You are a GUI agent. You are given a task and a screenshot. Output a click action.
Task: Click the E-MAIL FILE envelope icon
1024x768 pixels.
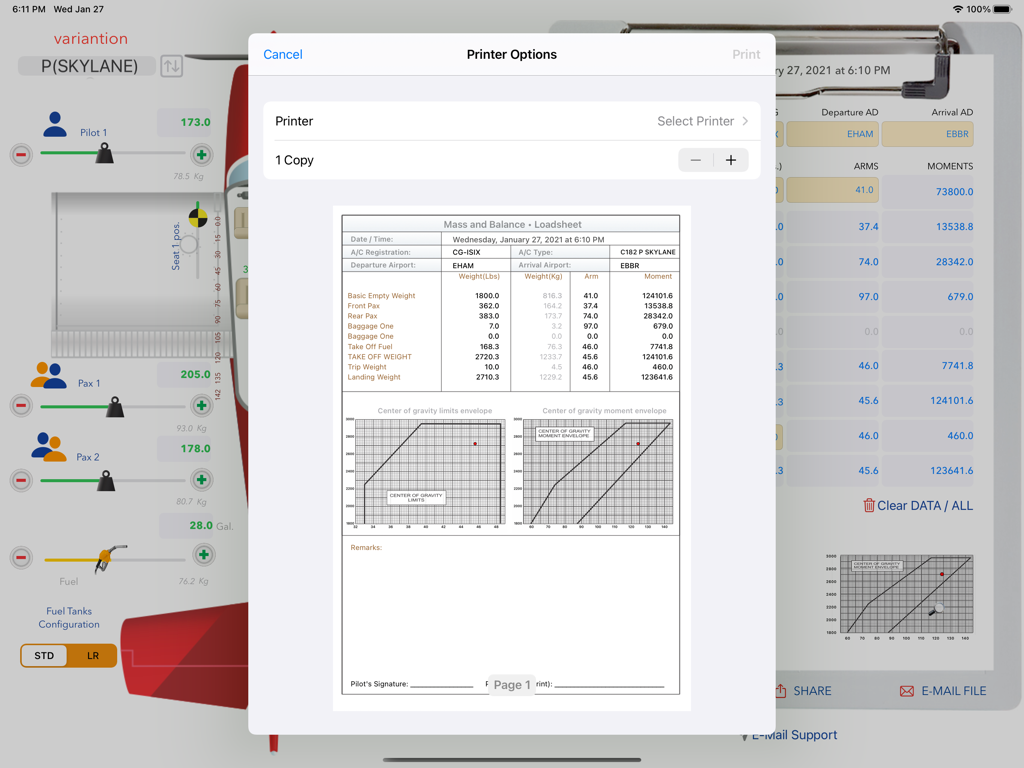[907, 691]
